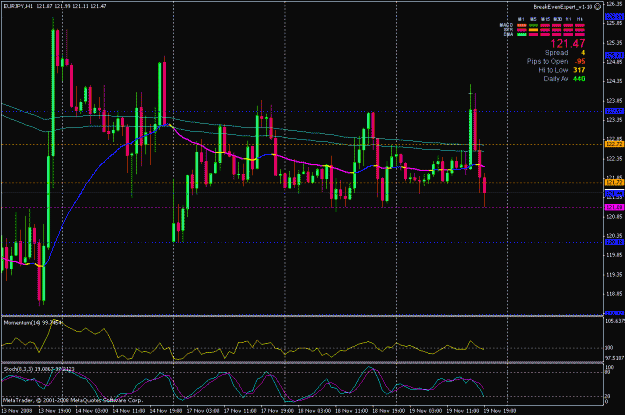Screen dimensions: 625x415
Task: Click the 80 level on Stochastic scale
Action: 608,372
